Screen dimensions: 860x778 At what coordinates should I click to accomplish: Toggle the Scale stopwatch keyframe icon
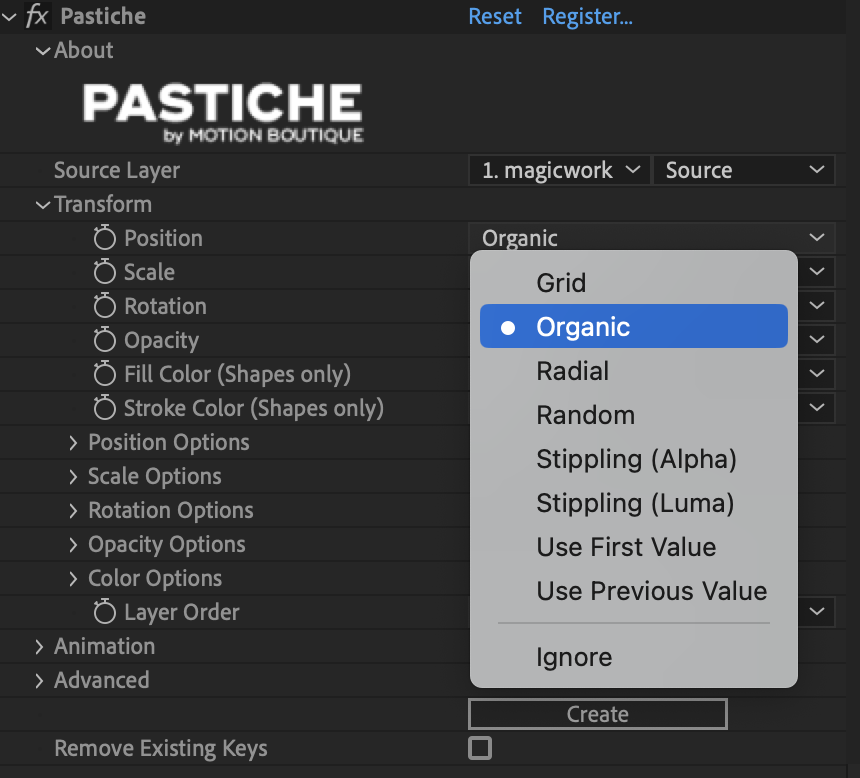click(x=105, y=272)
